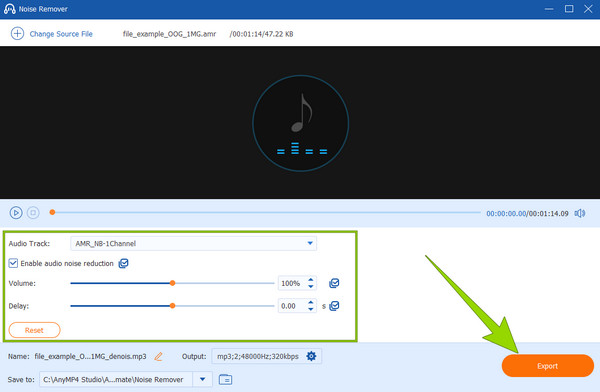The height and width of the screenshot is (392, 600).
Task: Click the Volume slider handle
Action: tap(173, 283)
